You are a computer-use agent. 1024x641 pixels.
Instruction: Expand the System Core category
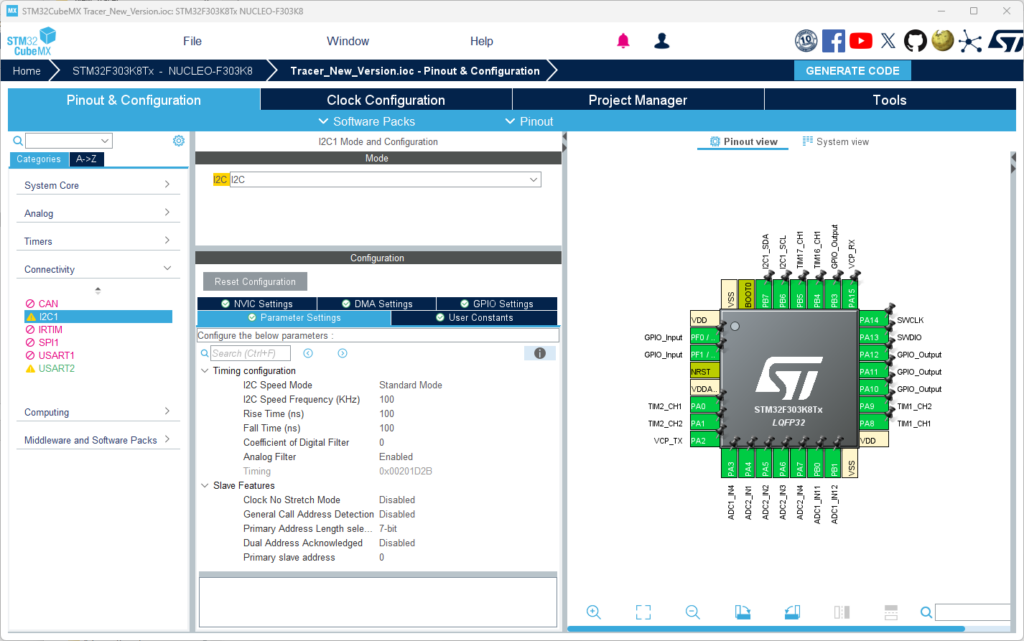tap(97, 185)
